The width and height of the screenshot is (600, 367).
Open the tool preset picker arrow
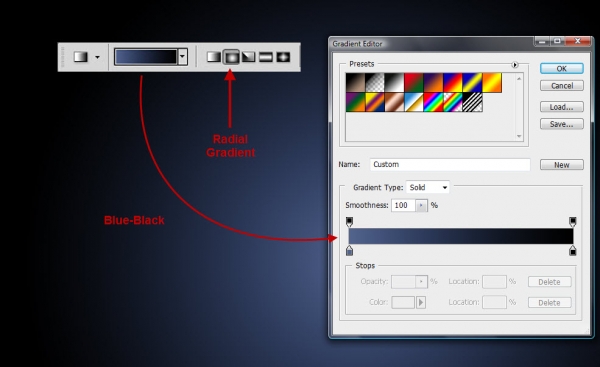[97, 57]
